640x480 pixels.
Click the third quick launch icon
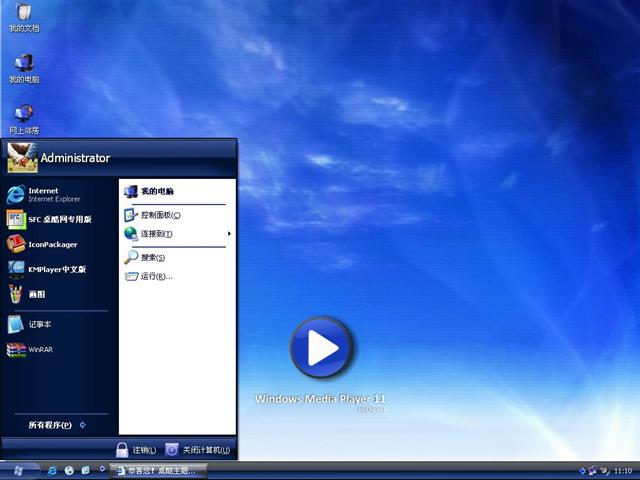click(86, 471)
